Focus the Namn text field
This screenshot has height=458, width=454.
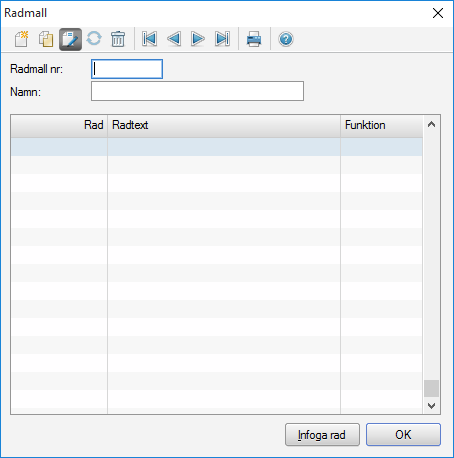pyautogui.click(x=197, y=91)
